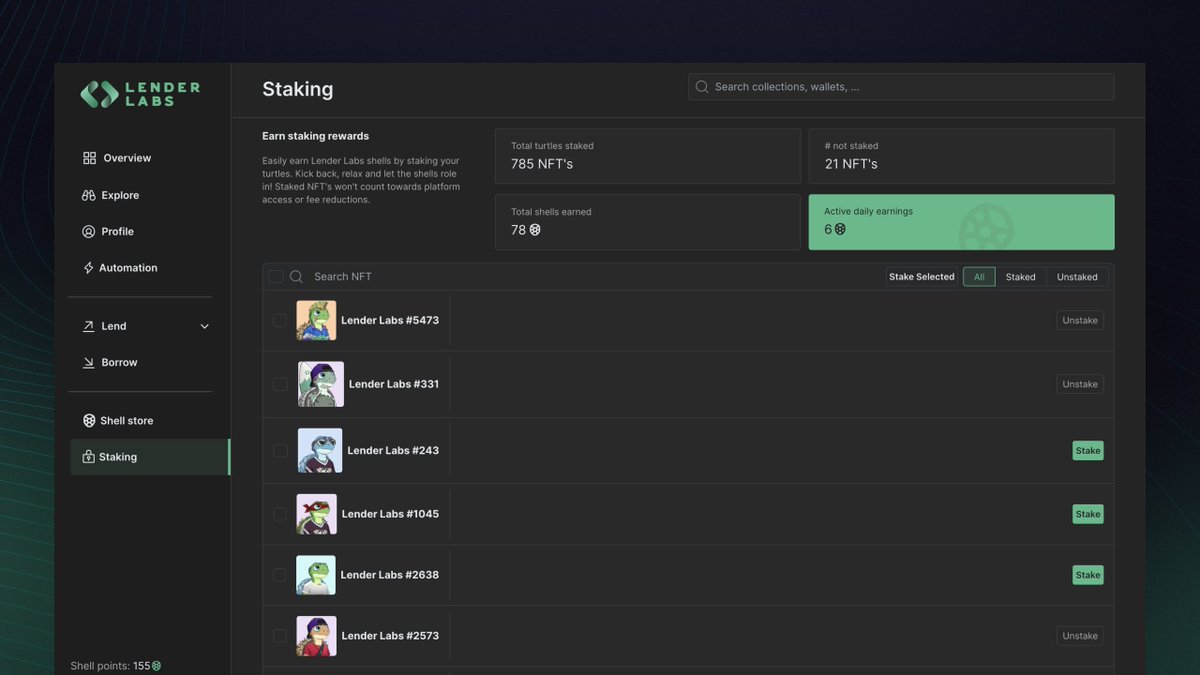Click the magnifier icon beside Search NFT
The image size is (1200, 675).
[297, 277]
